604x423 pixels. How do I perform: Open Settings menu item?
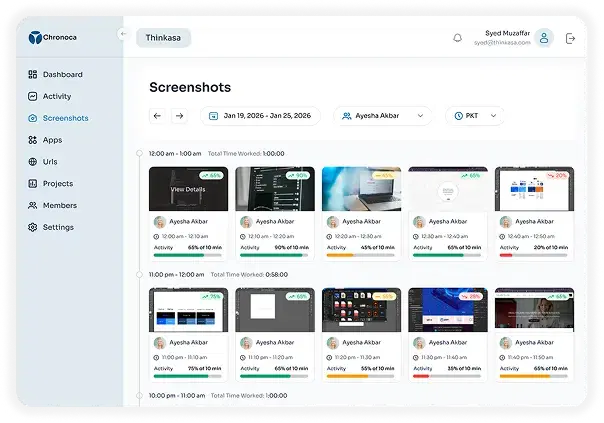point(51,227)
